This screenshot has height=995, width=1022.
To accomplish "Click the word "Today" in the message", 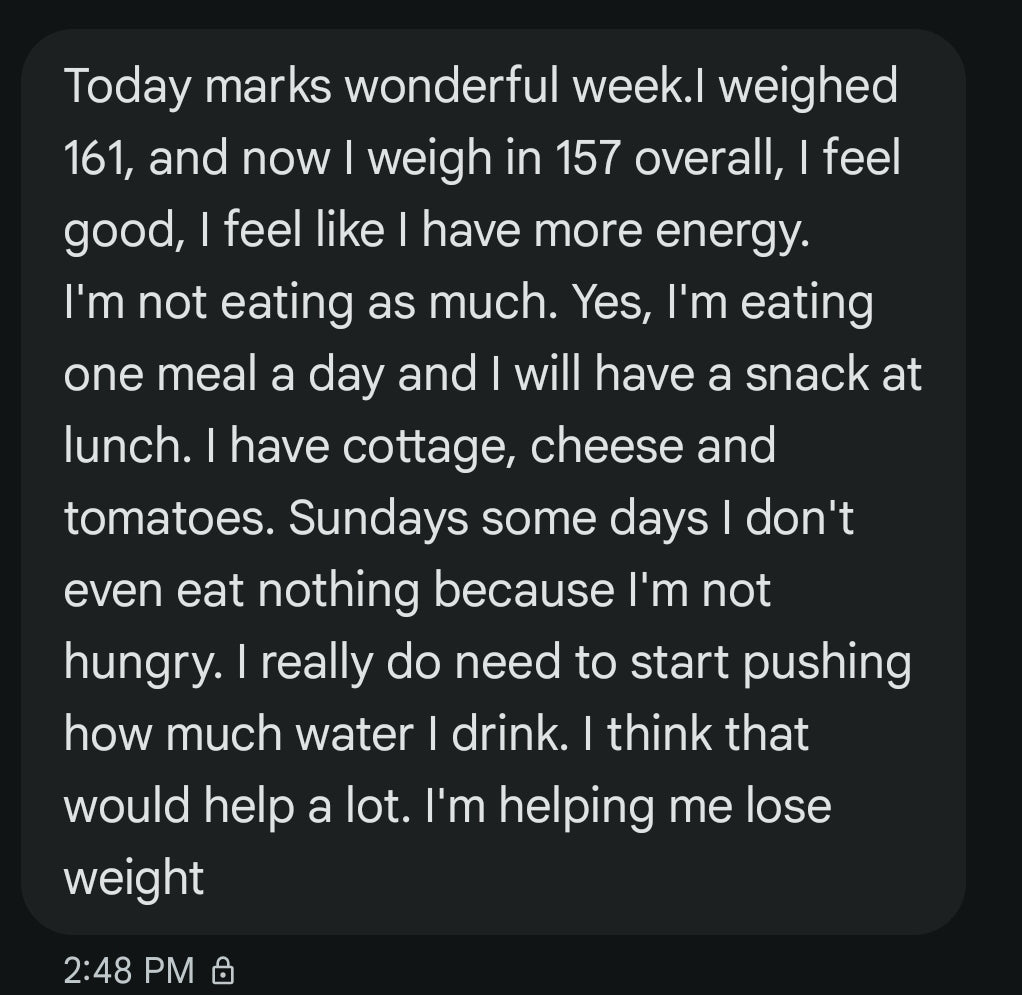I will [x=127, y=89].
